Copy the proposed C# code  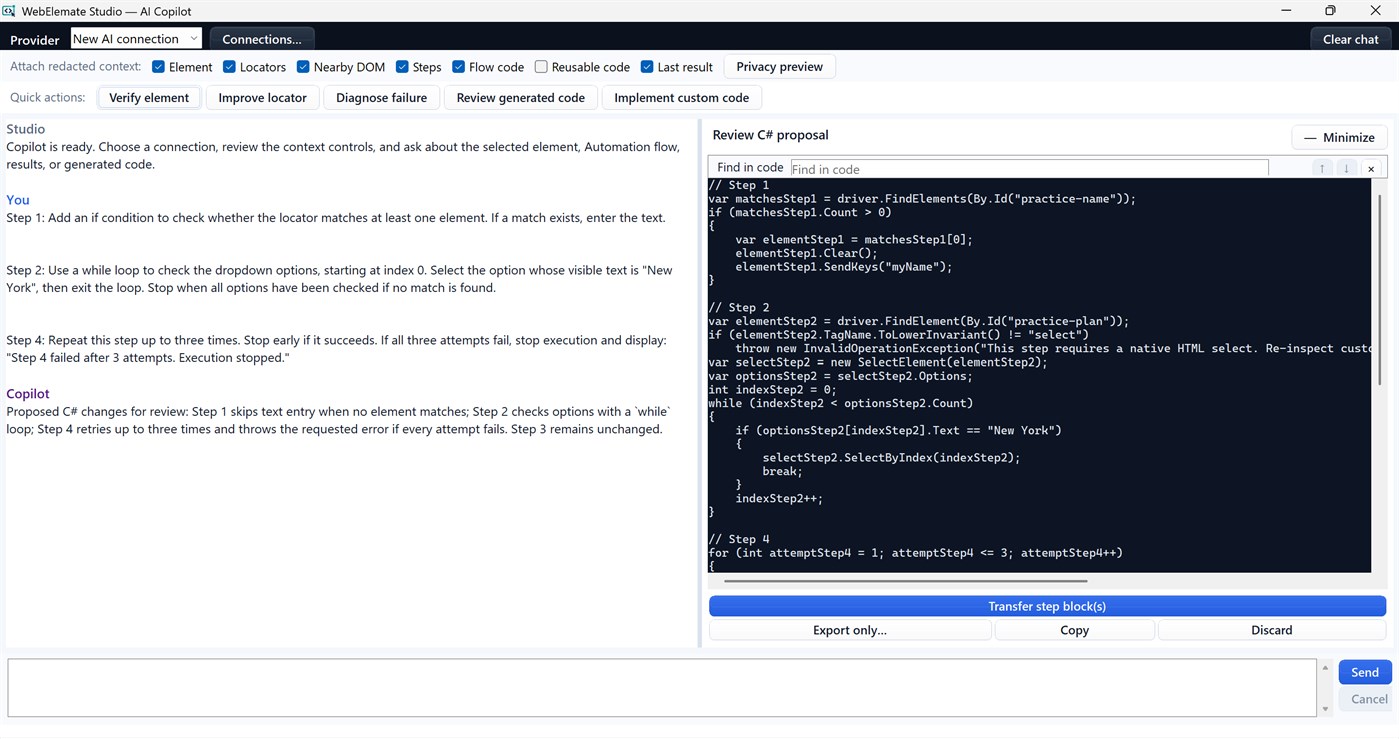point(1074,630)
